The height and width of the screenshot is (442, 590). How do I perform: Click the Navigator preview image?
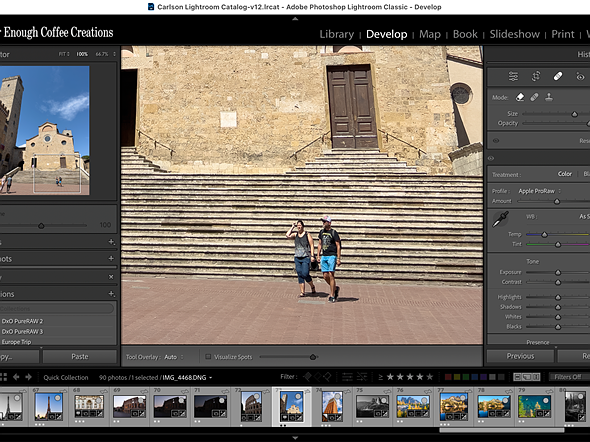coord(44,130)
